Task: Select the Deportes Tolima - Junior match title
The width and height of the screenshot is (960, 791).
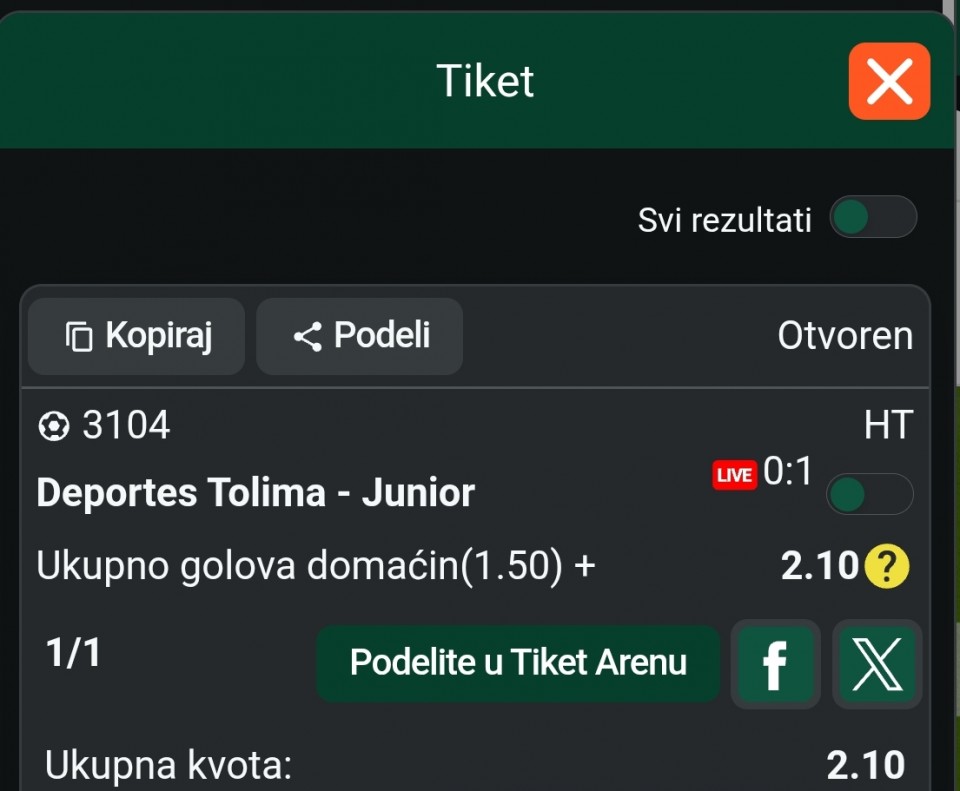Action: (x=255, y=493)
